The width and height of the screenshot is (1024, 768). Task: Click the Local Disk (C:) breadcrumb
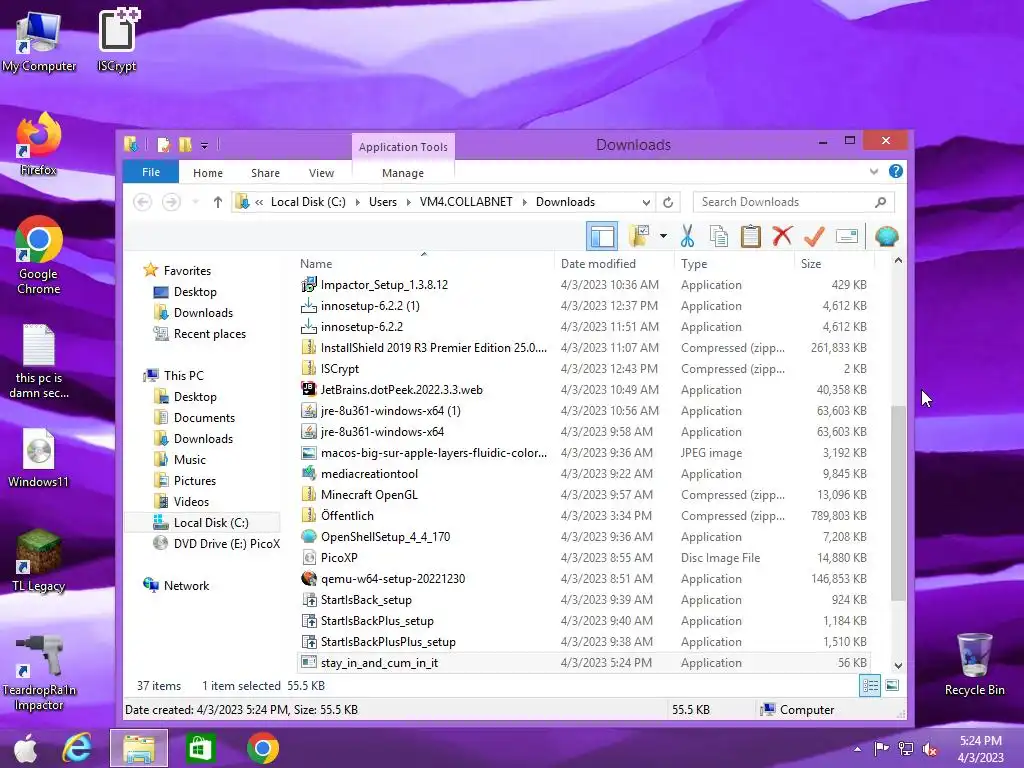pyautogui.click(x=308, y=202)
